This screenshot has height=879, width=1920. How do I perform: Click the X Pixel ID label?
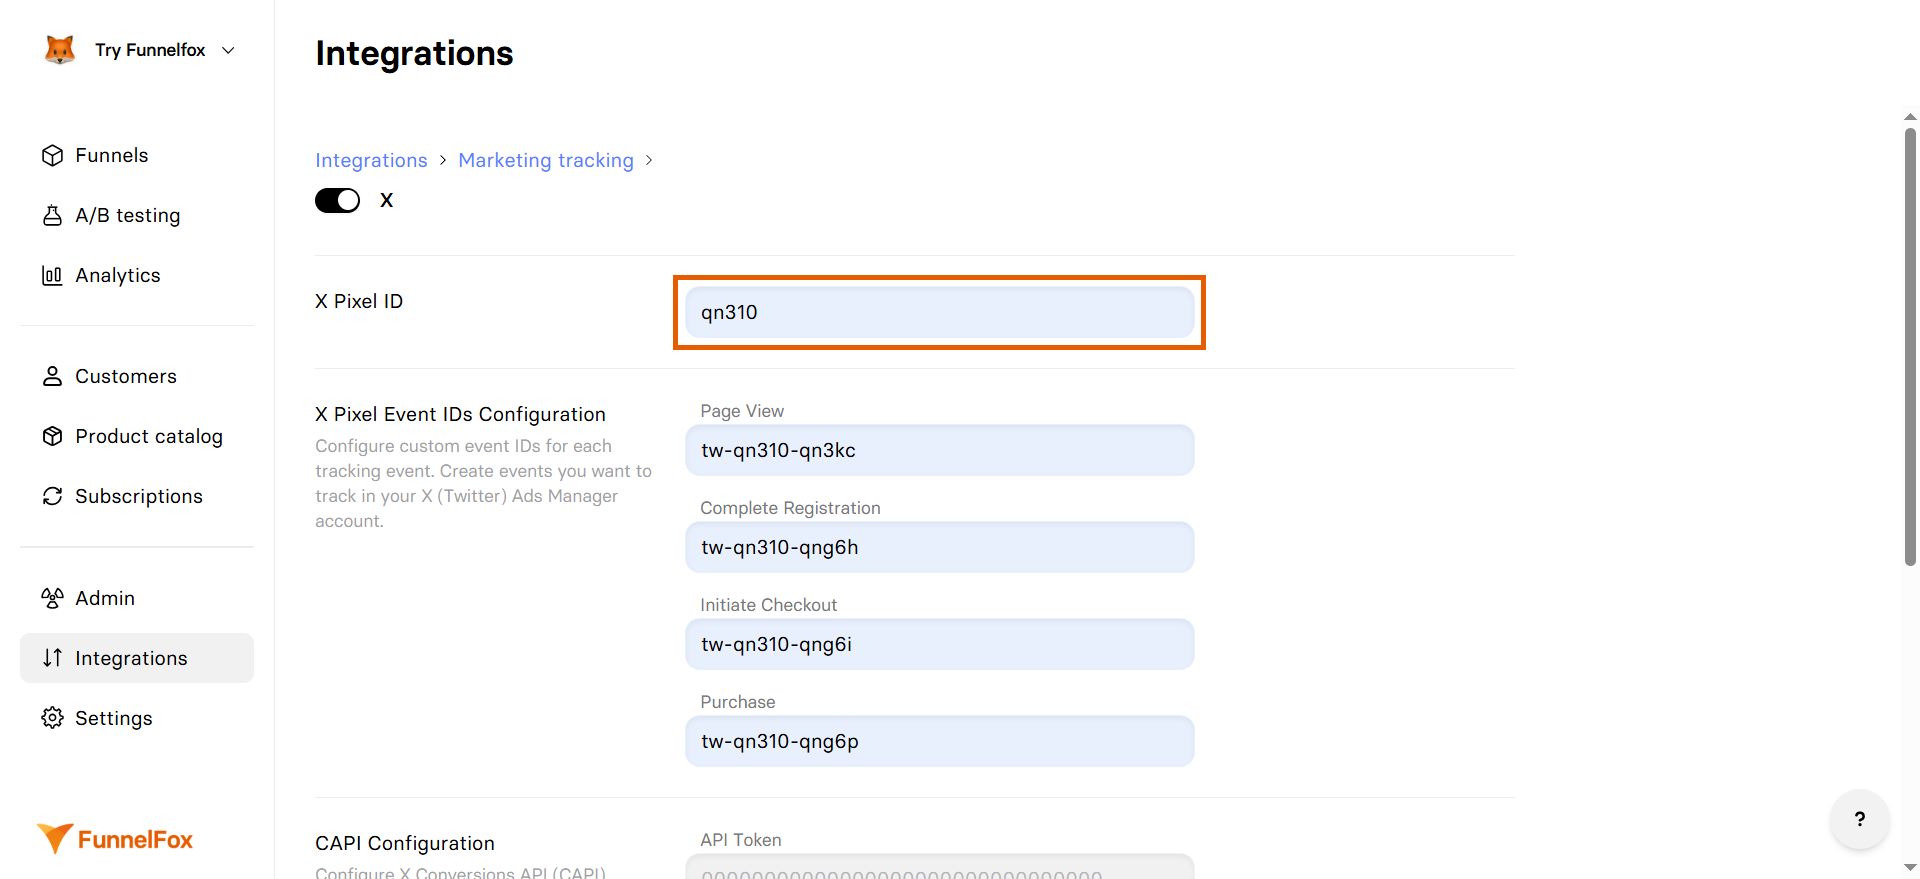(359, 301)
